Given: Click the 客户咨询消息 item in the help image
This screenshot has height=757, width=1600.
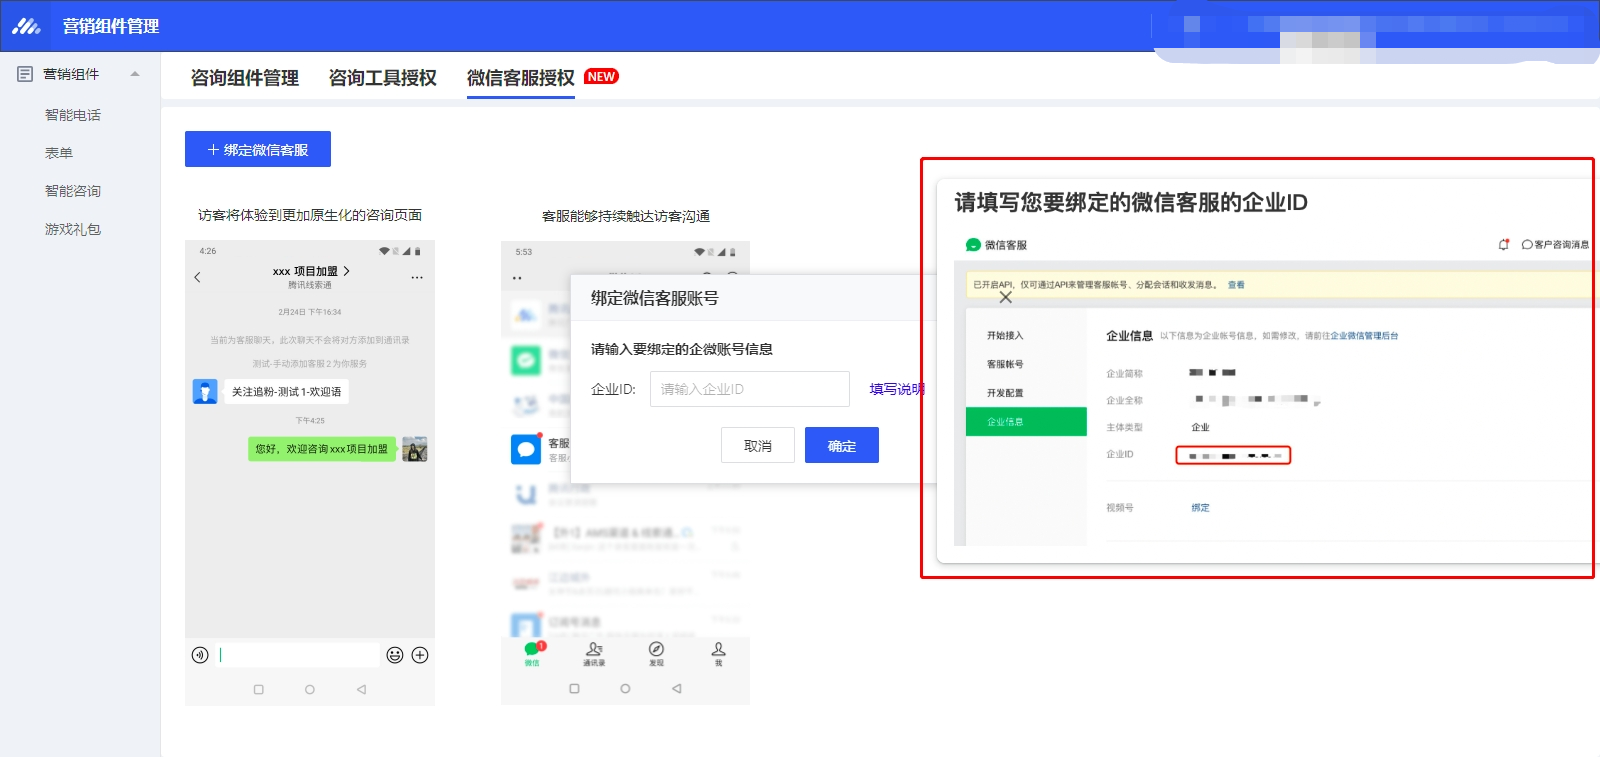Looking at the screenshot, I should click(1555, 245).
